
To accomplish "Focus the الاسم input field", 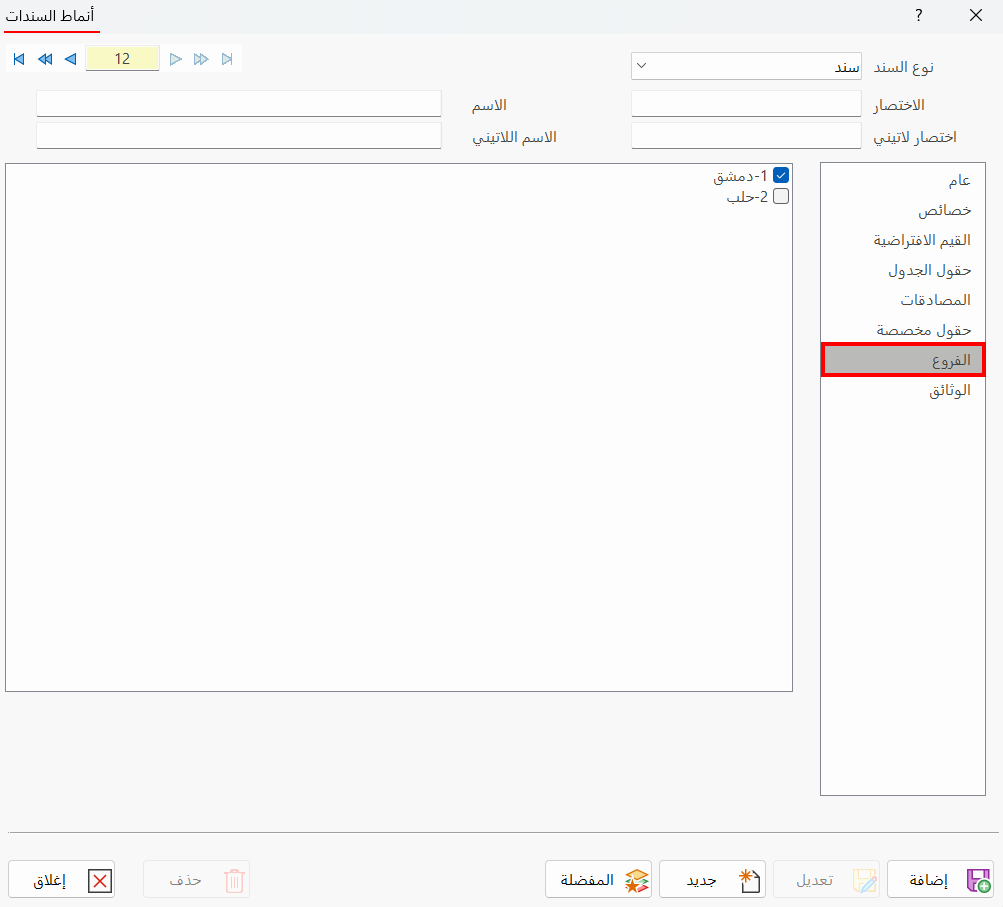I will (239, 104).
